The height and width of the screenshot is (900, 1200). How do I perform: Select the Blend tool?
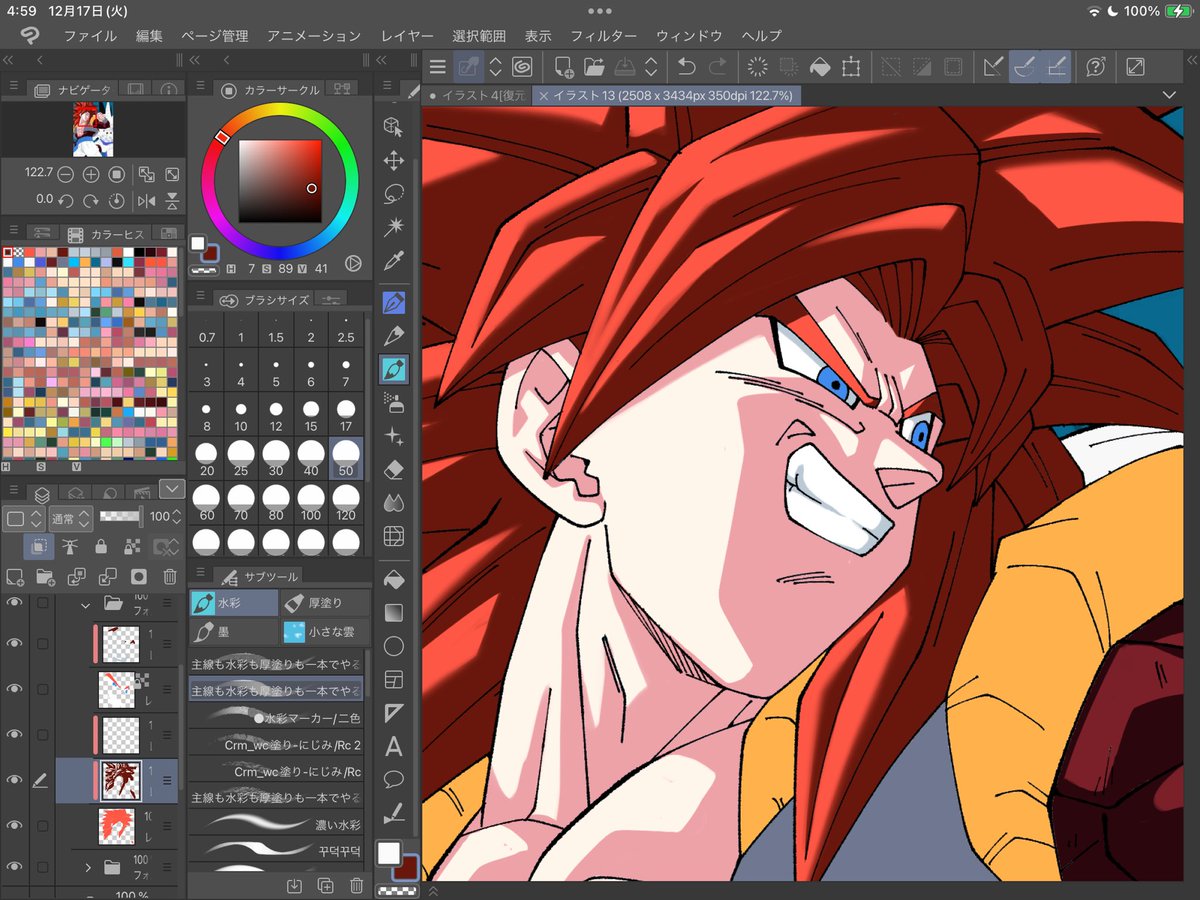394,503
